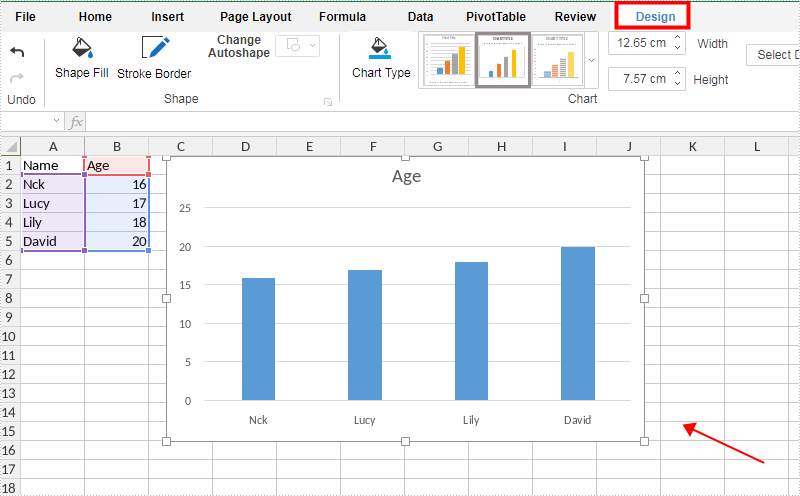Image resolution: width=800 pixels, height=496 pixels.
Task: Select row 17 header
Action: coord(9,469)
